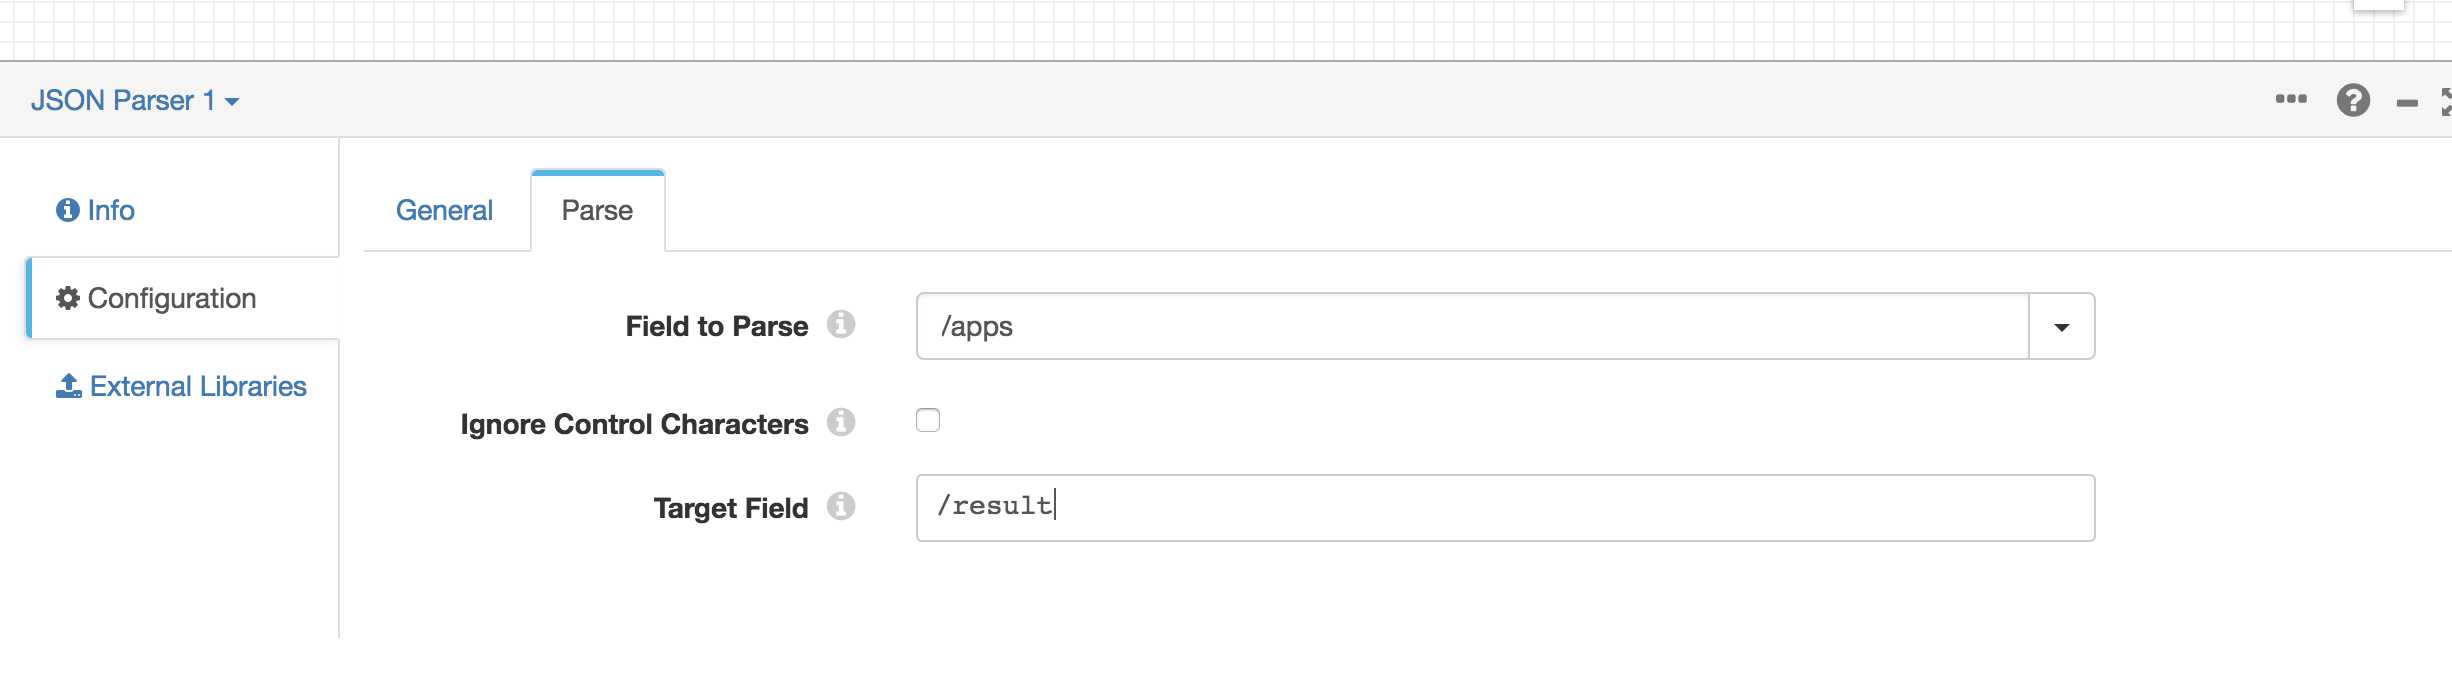Screen dimensions: 2452x674
Task: Focus the Target Field text input
Action: point(1505,508)
